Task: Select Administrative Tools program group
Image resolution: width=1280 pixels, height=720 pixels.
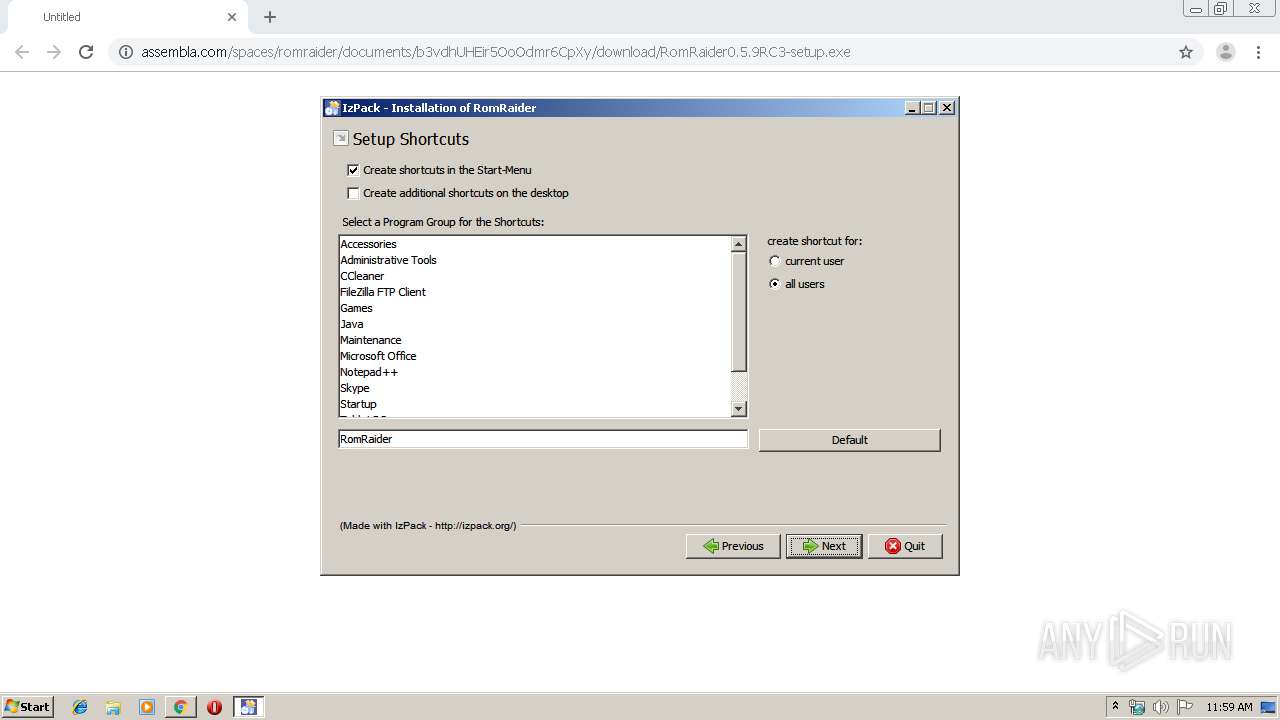Action: tap(535, 260)
